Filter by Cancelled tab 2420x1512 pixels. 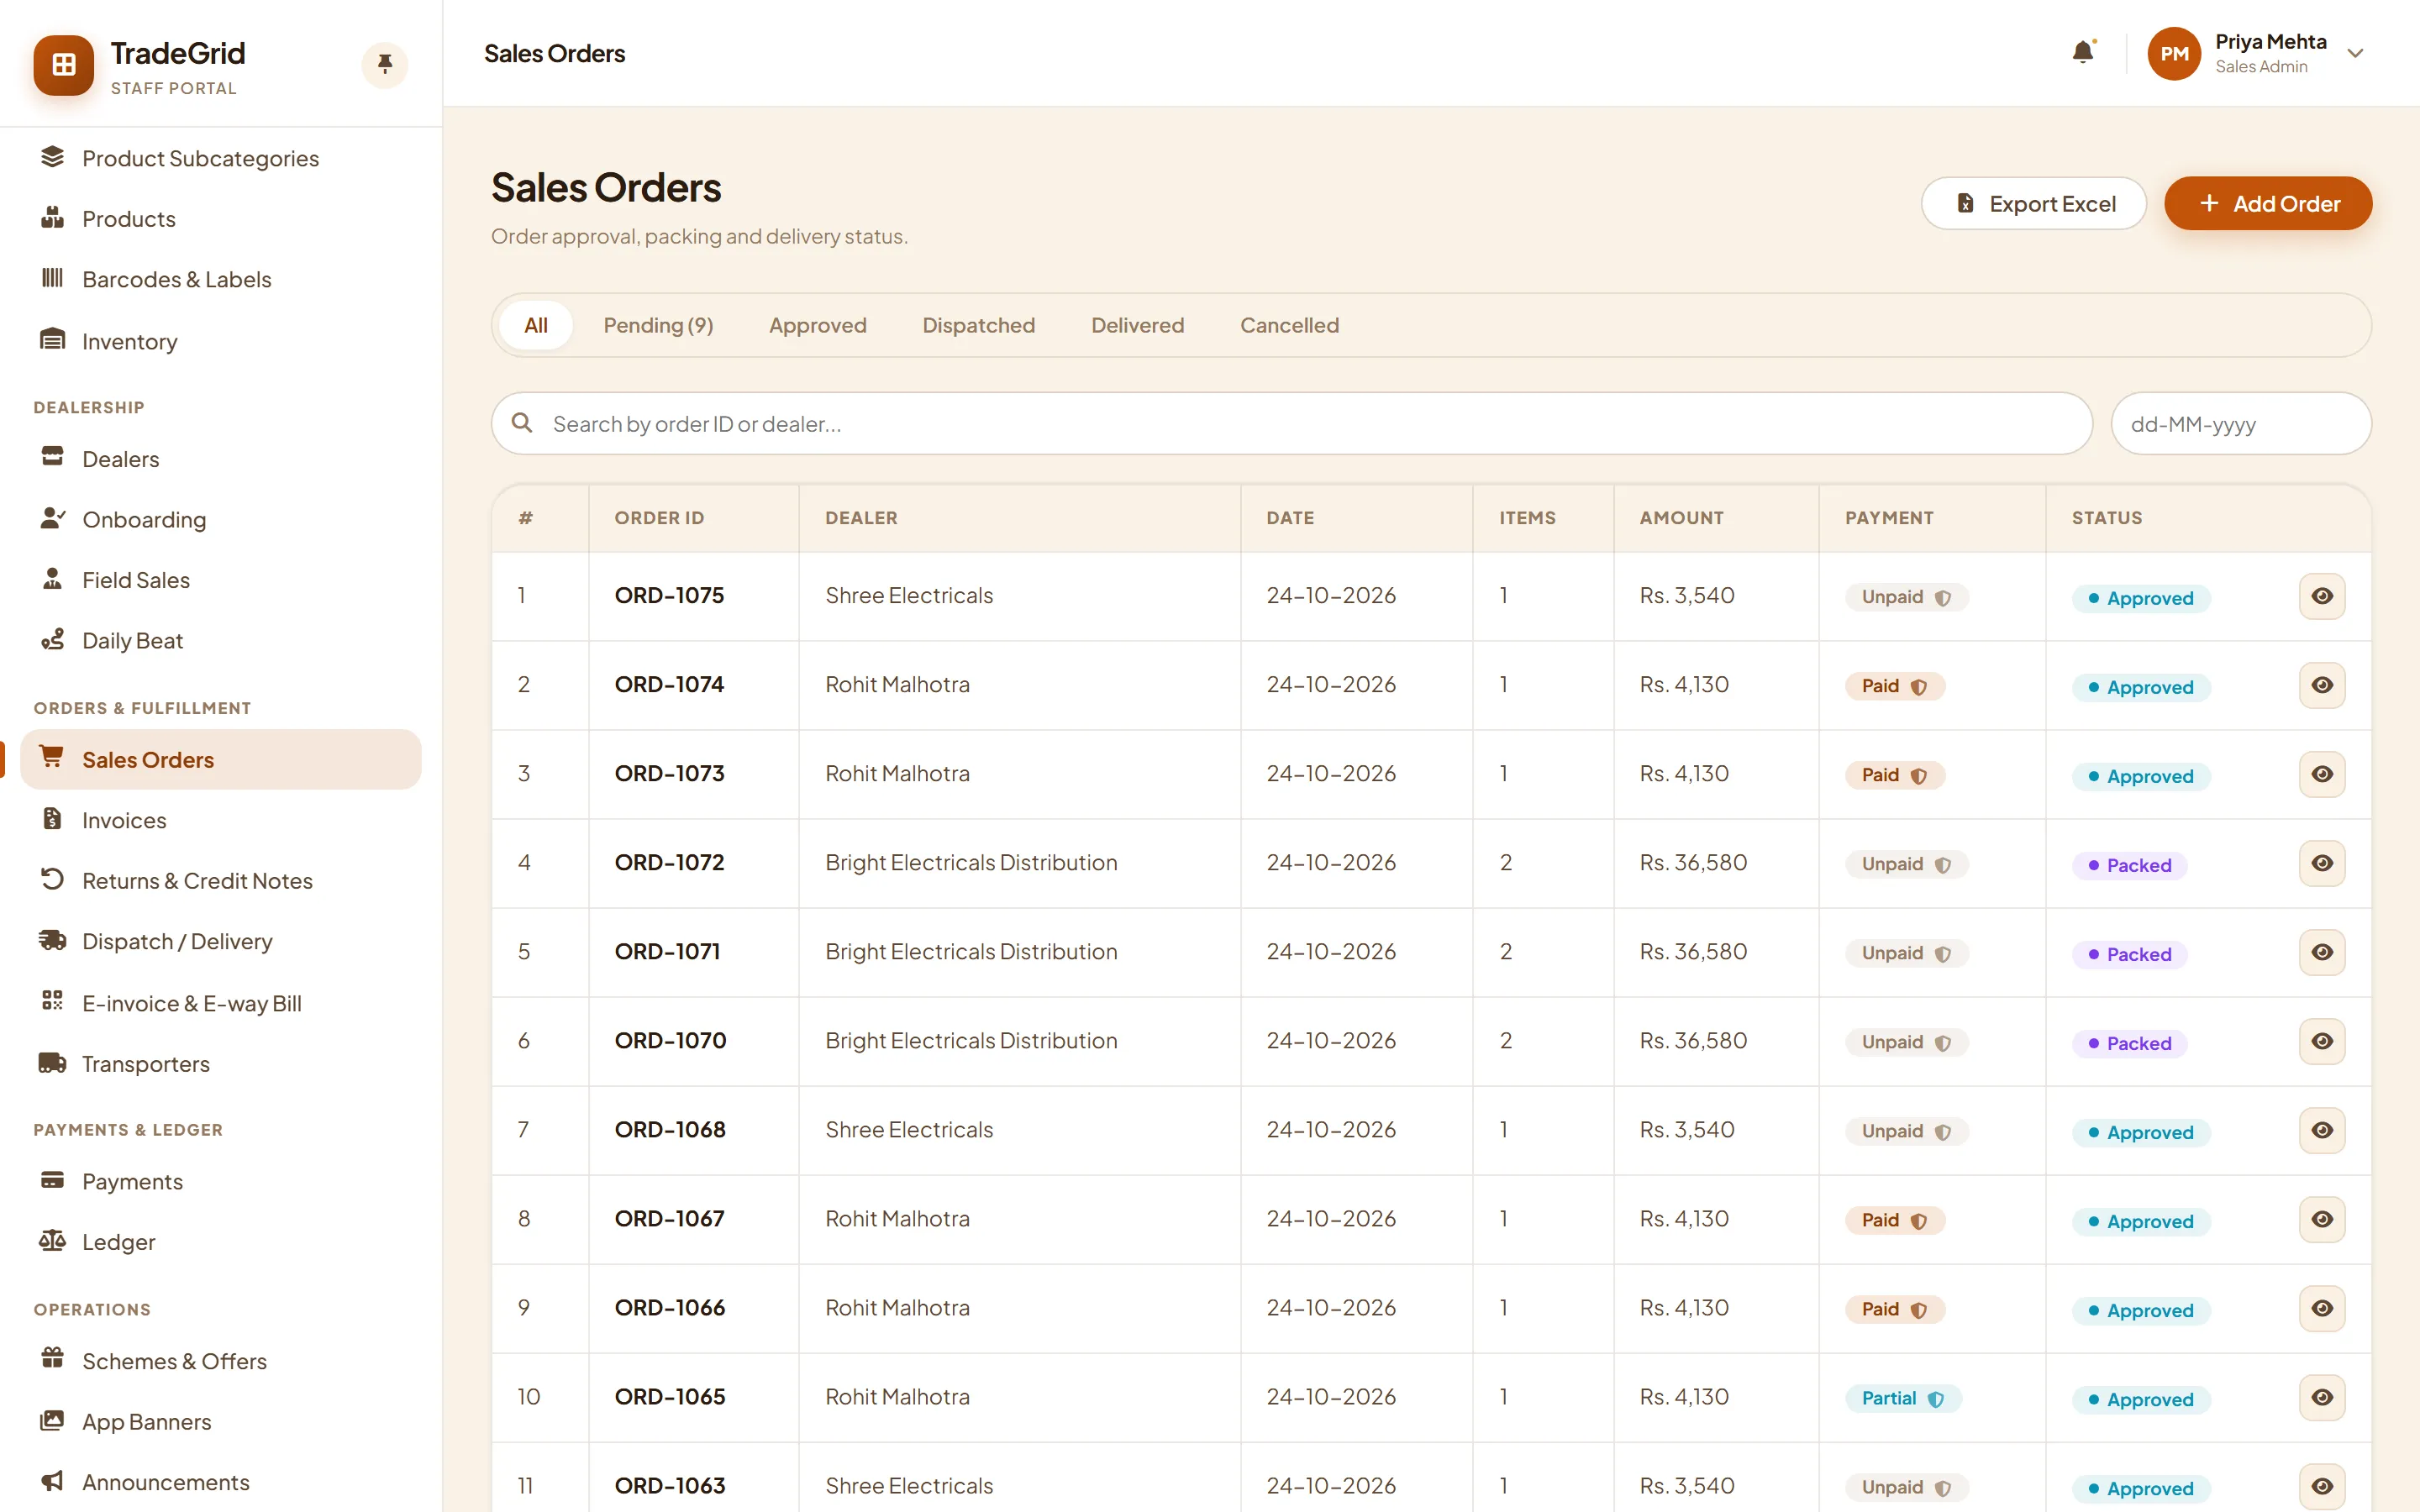[1289, 325]
